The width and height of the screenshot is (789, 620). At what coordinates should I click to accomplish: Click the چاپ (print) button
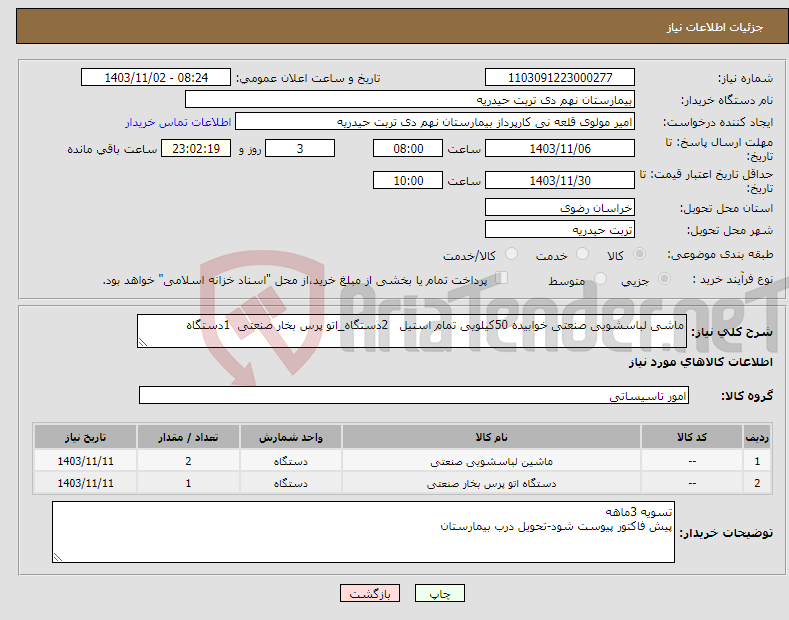(439, 593)
